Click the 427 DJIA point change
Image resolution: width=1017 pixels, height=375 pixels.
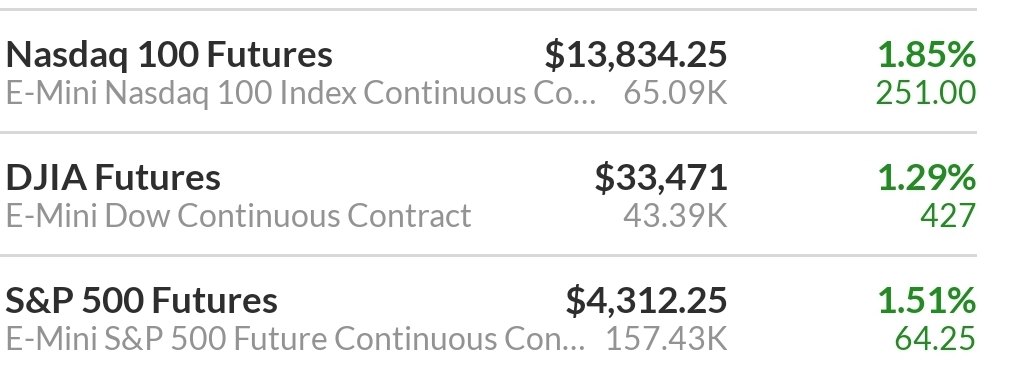pos(948,216)
